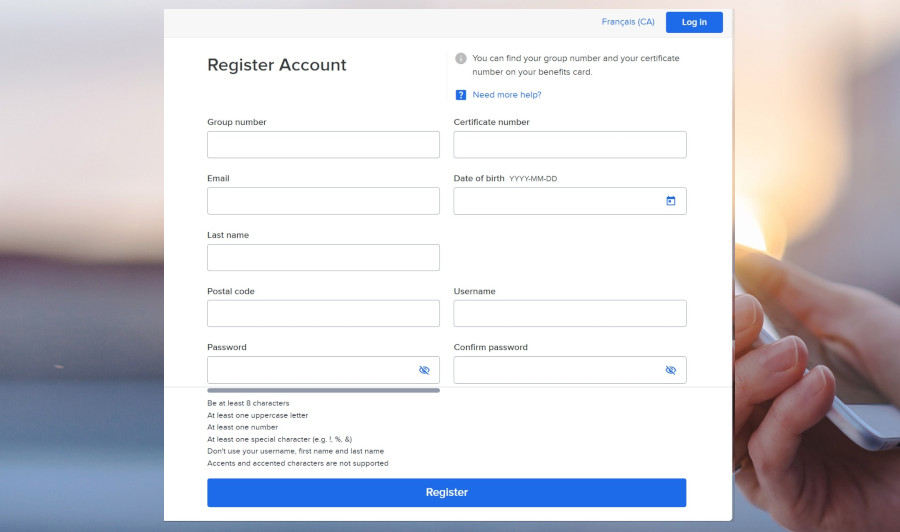Click the blue question mark help icon

(461, 95)
